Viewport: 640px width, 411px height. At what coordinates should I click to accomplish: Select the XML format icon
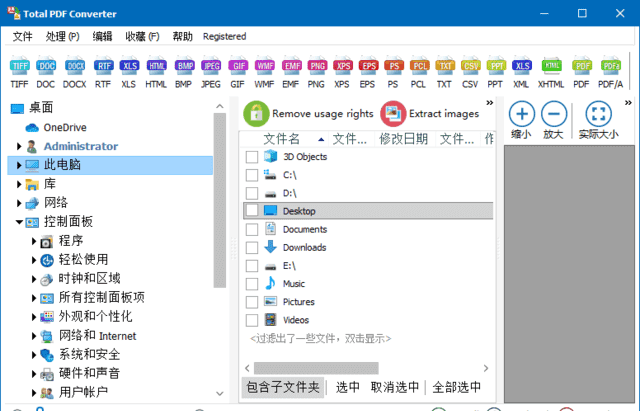click(522, 66)
